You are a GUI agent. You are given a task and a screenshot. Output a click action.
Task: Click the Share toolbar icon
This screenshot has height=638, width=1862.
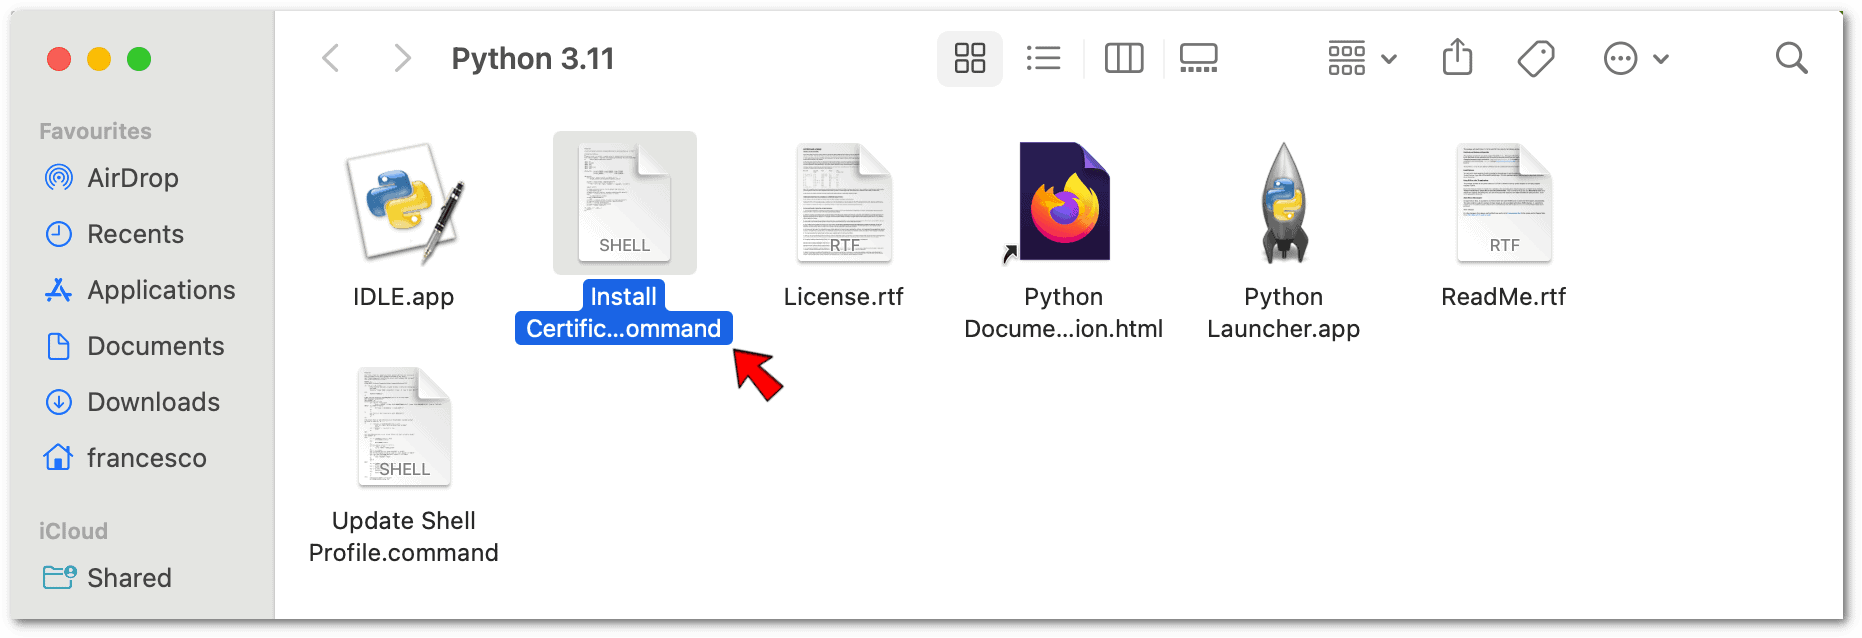click(1457, 58)
